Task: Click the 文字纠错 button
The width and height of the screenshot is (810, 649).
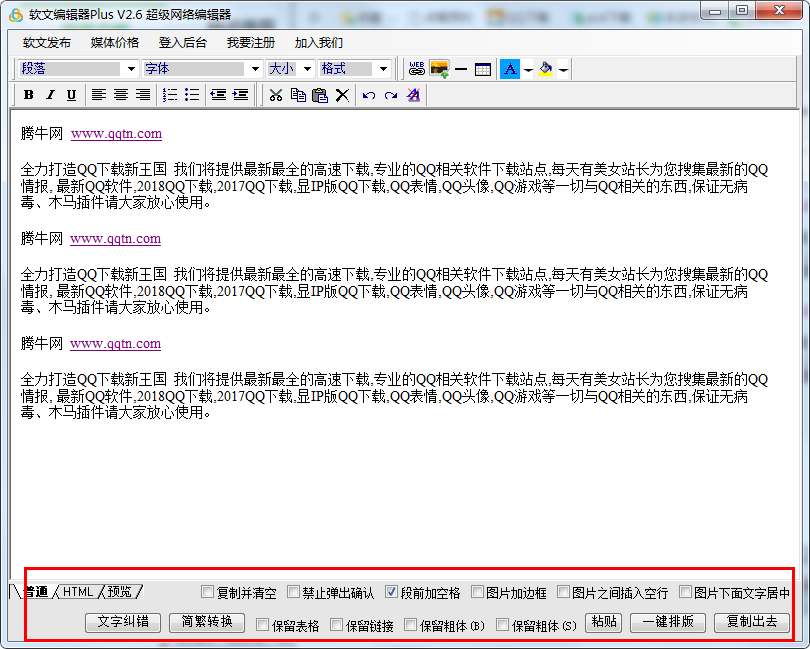Action: pyautogui.click(x=123, y=622)
